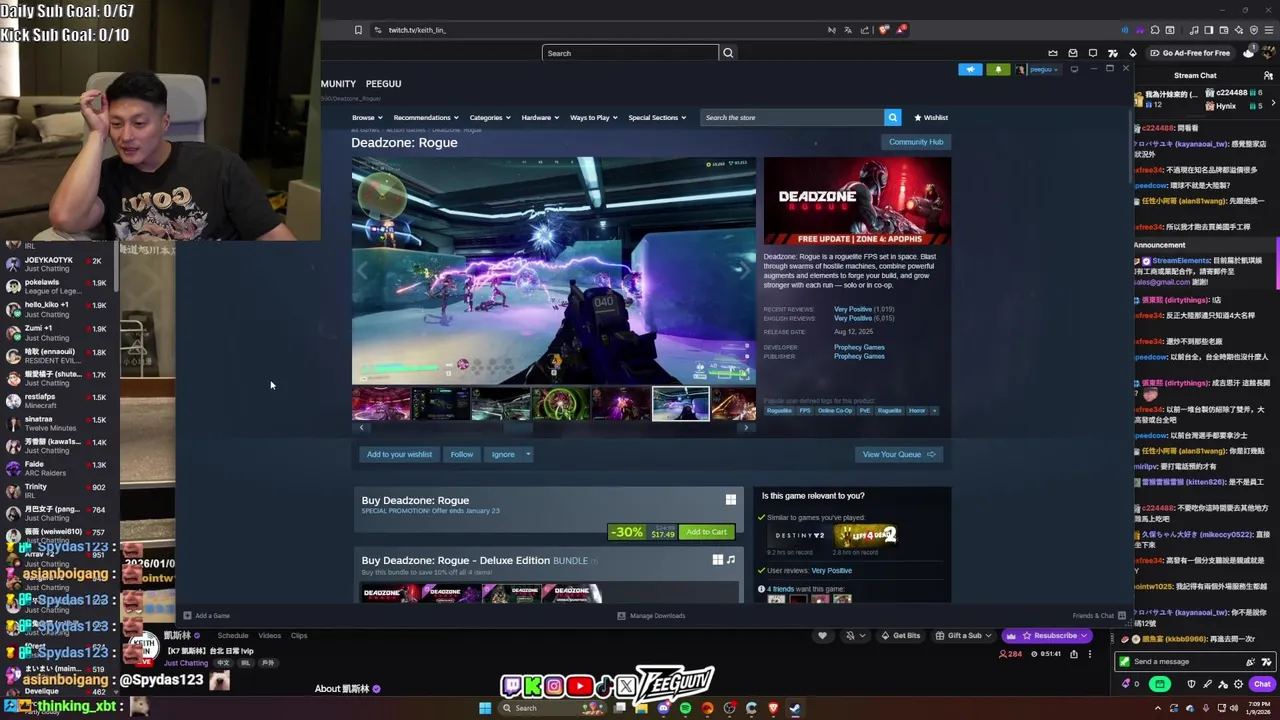Open Steam PEEGUU profile menu

[384, 84]
